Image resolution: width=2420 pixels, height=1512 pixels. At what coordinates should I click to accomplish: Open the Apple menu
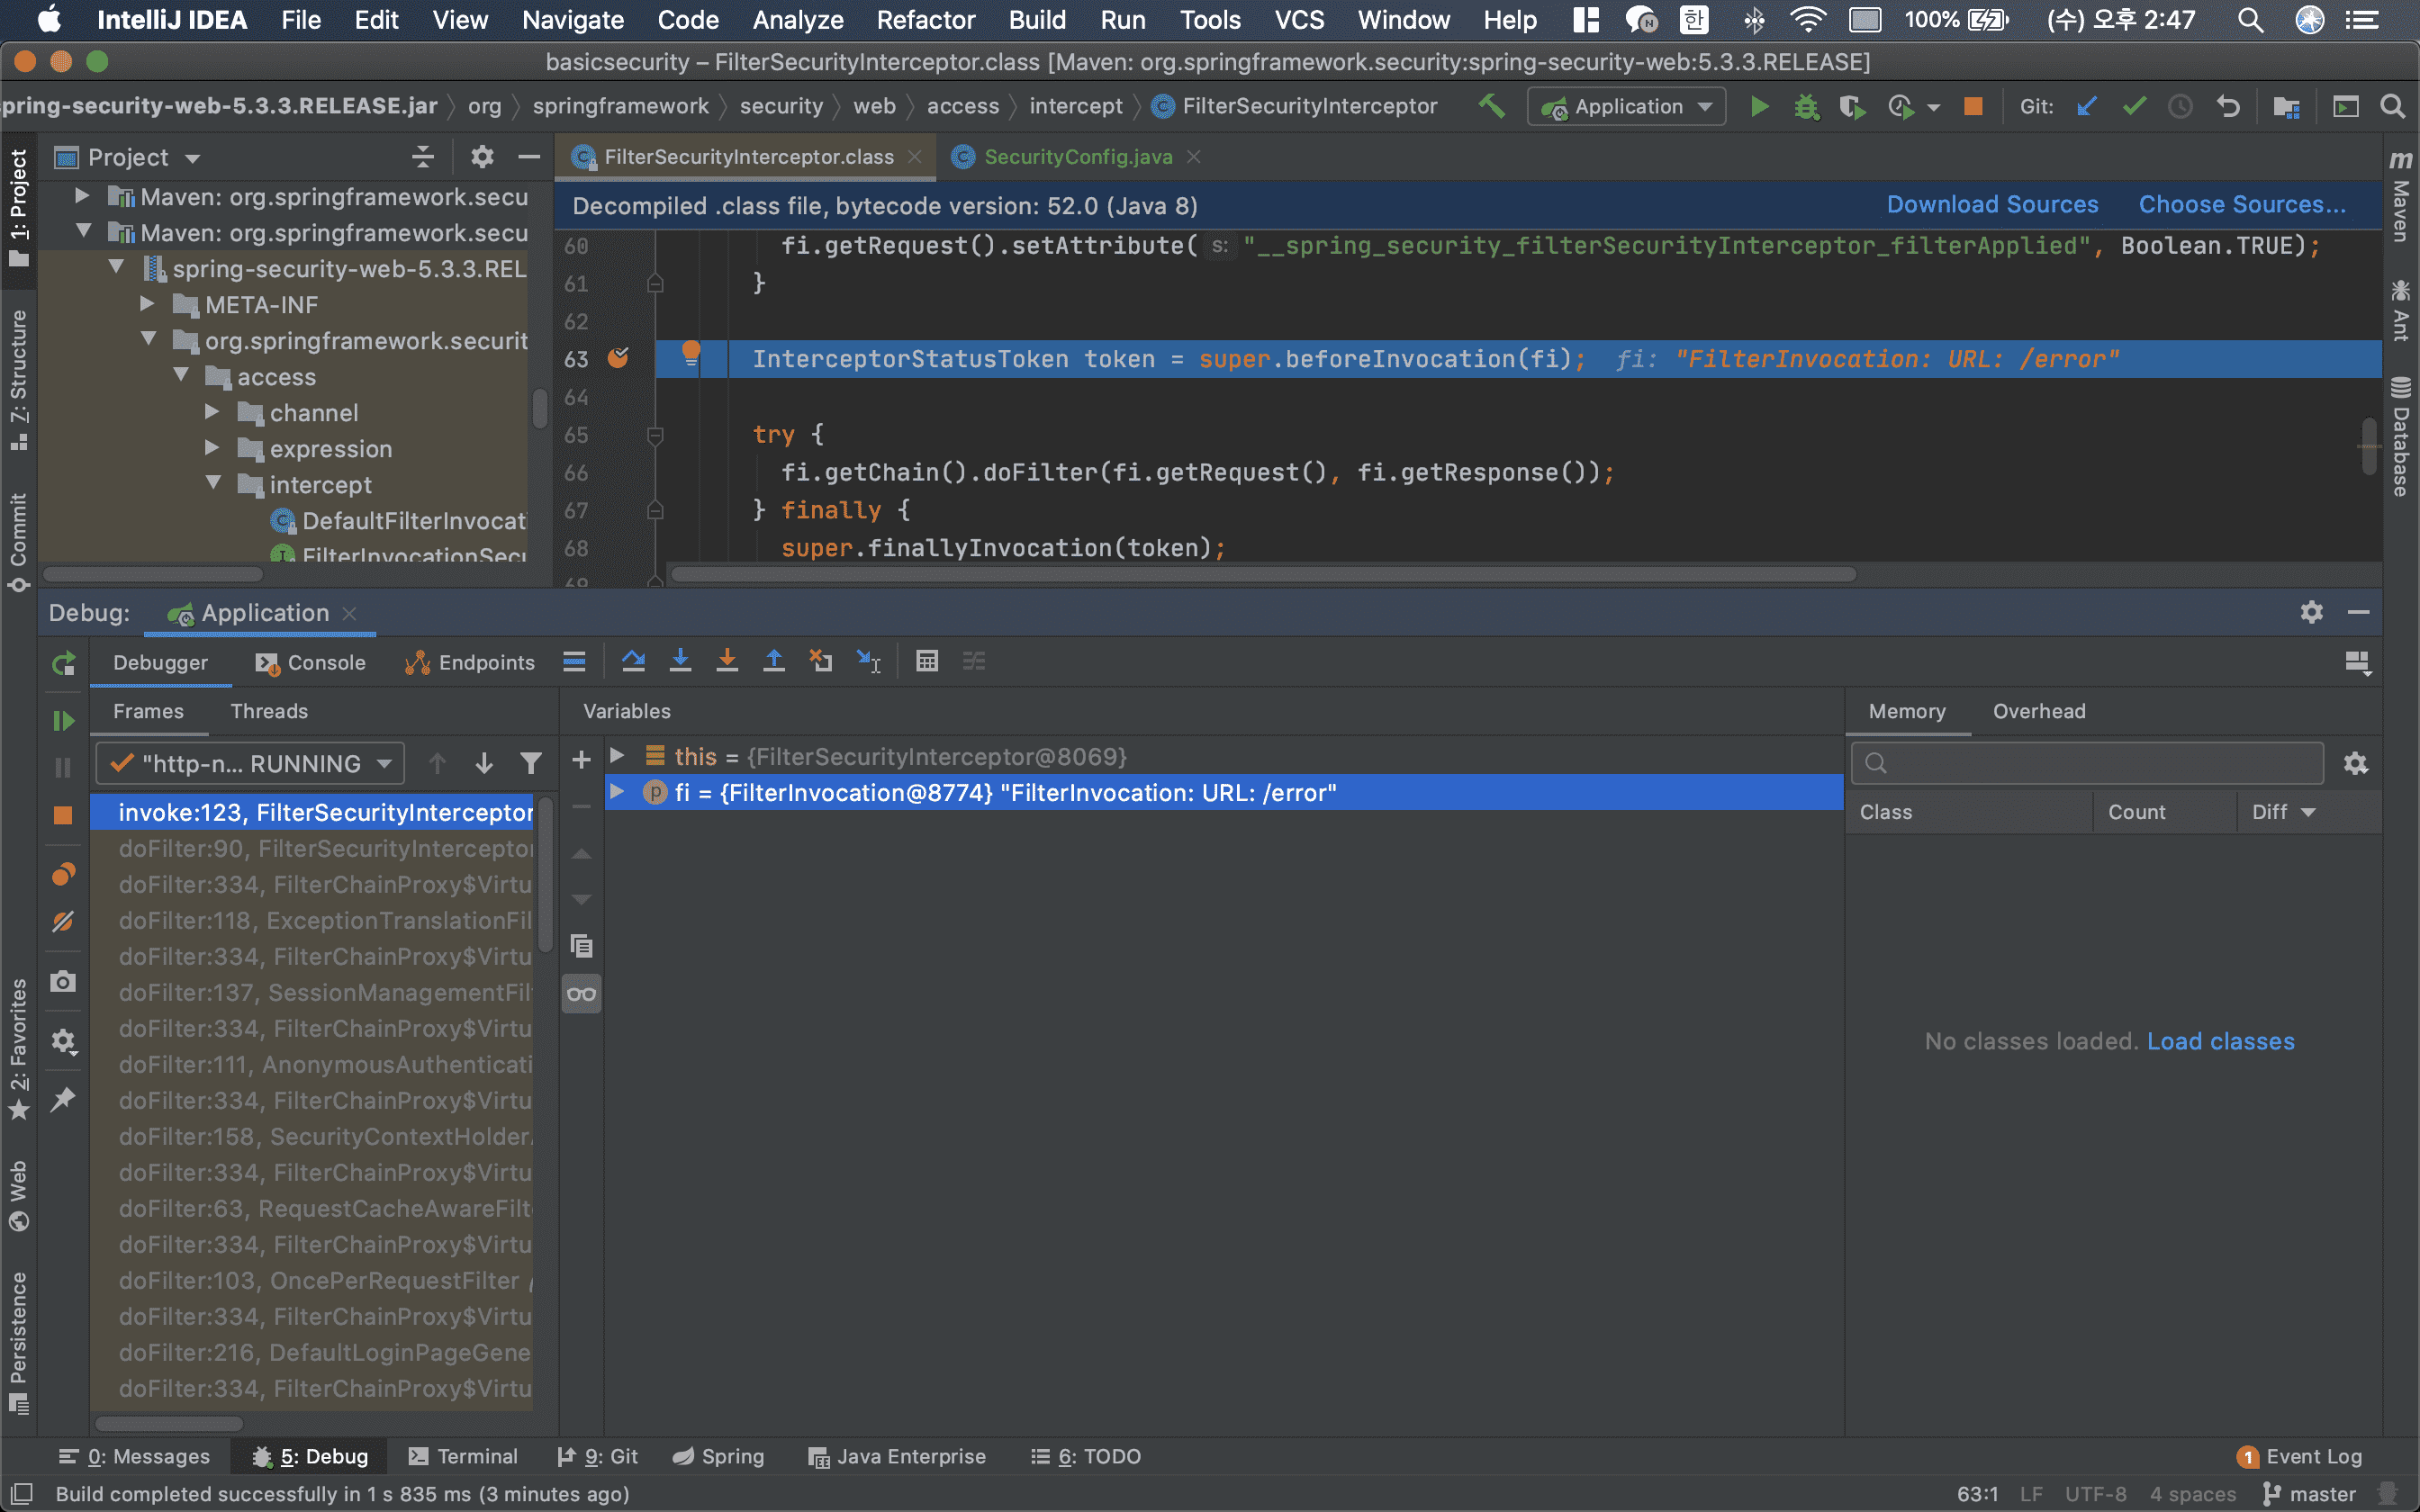[x=48, y=20]
